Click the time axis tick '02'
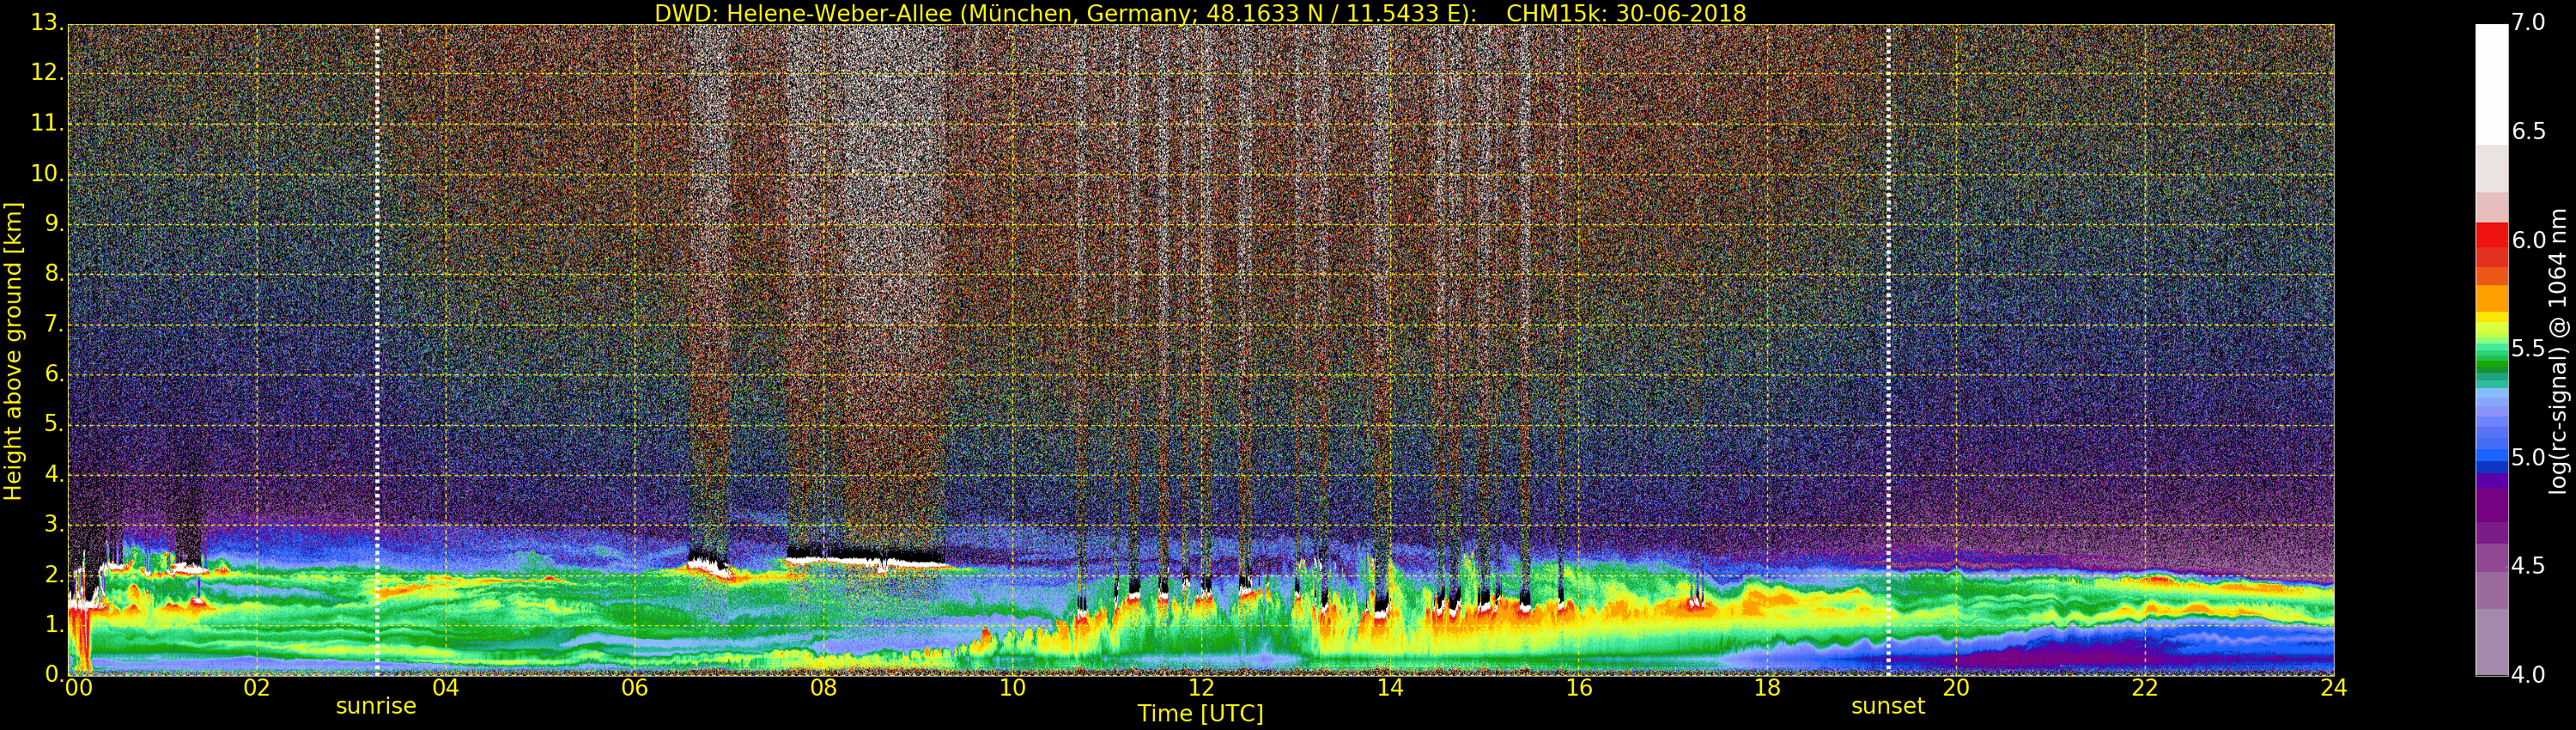 [257, 688]
